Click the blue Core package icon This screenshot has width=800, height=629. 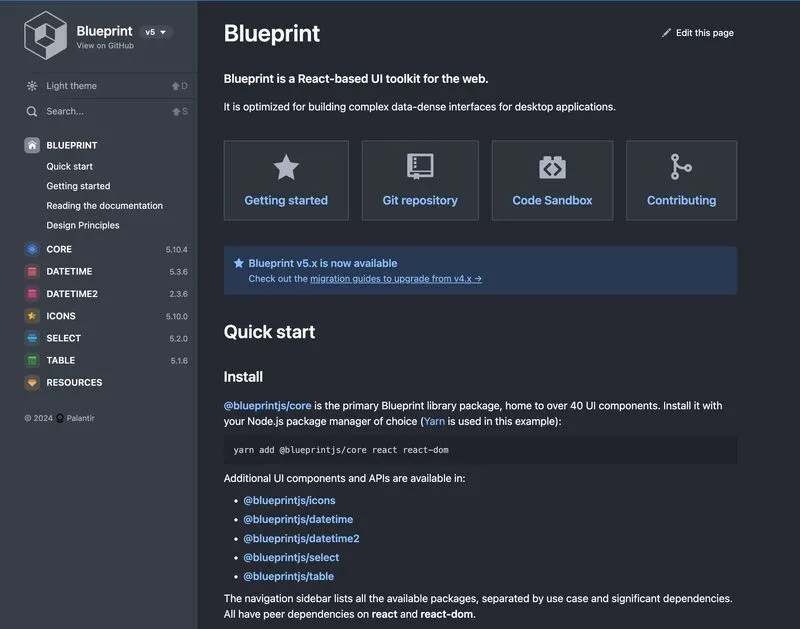(32, 249)
